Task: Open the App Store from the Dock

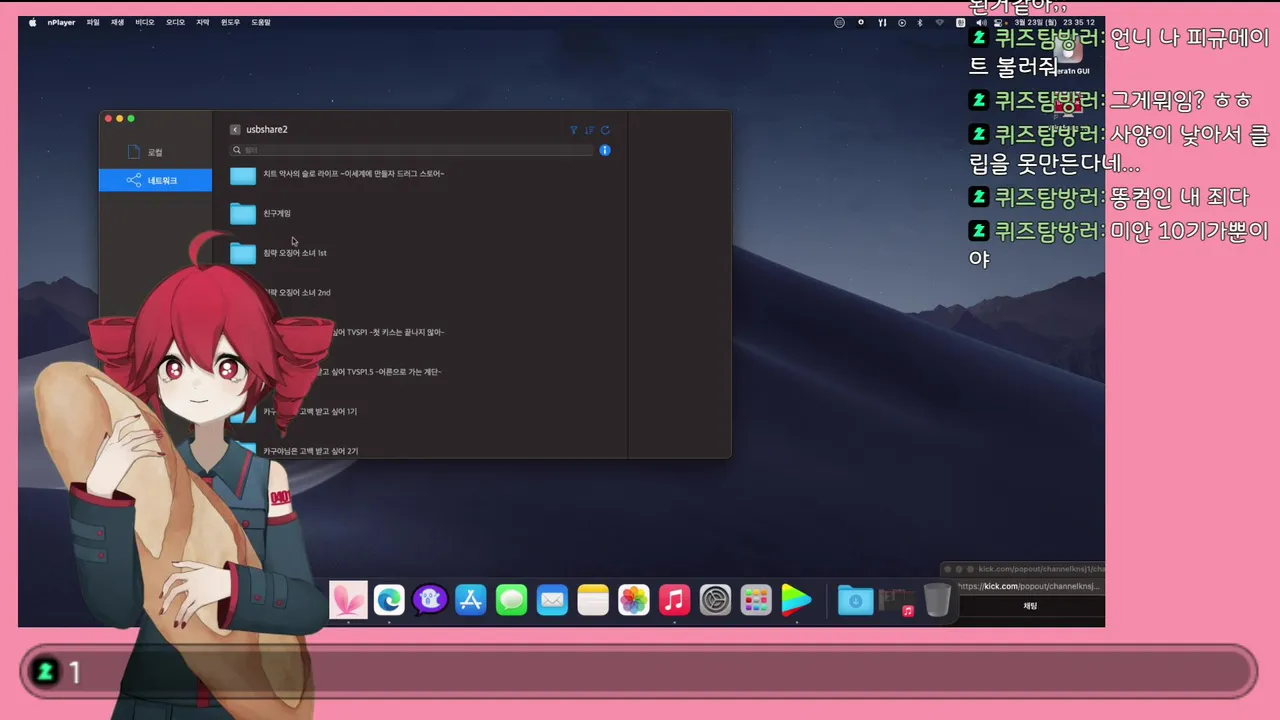Action: click(471, 600)
